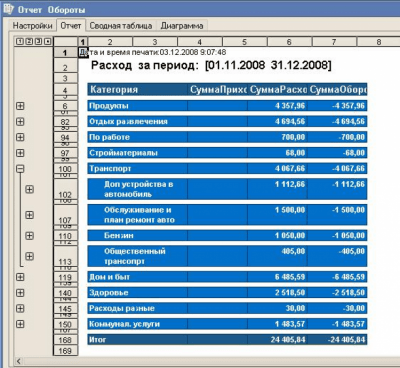Click the Продукты category cell
This screenshot has width=400, height=368.
[138, 106]
